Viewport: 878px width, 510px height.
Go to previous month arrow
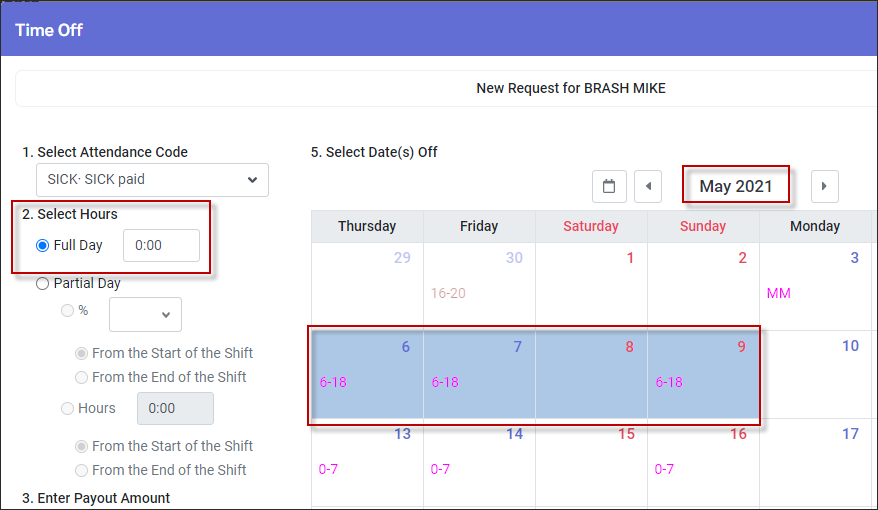click(x=648, y=186)
